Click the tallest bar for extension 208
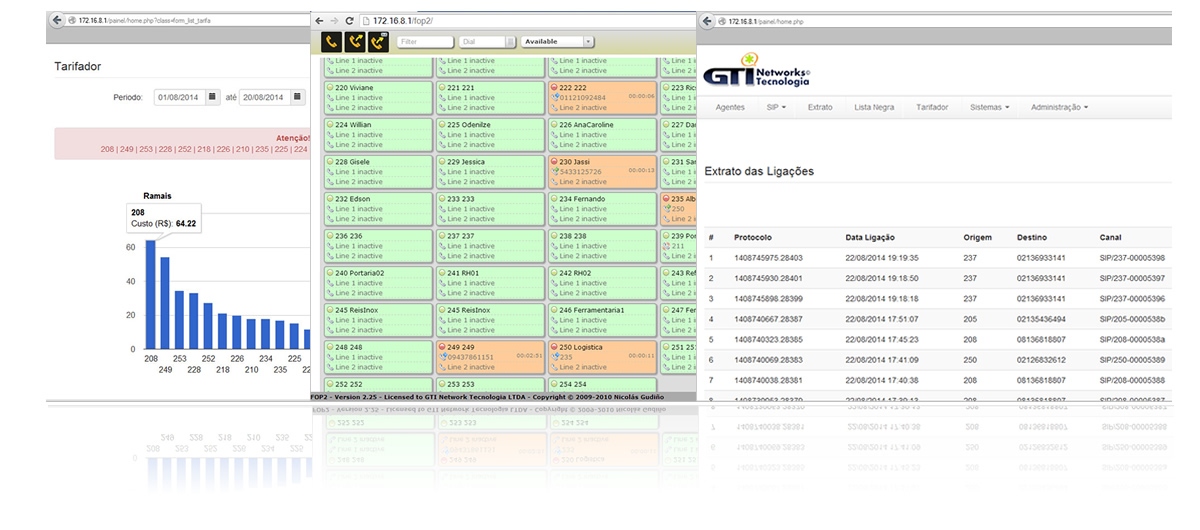The width and height of the screenshot is (1200, 530). pos(151,295)
